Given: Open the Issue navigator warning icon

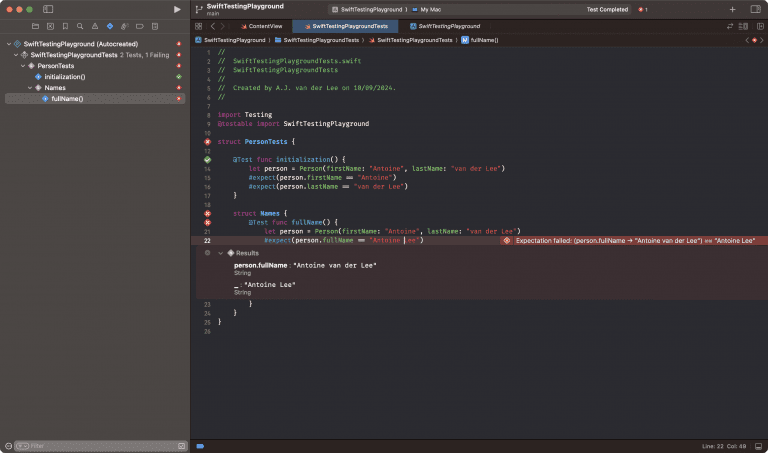Looking at the screenshot, I should [95, 26].
